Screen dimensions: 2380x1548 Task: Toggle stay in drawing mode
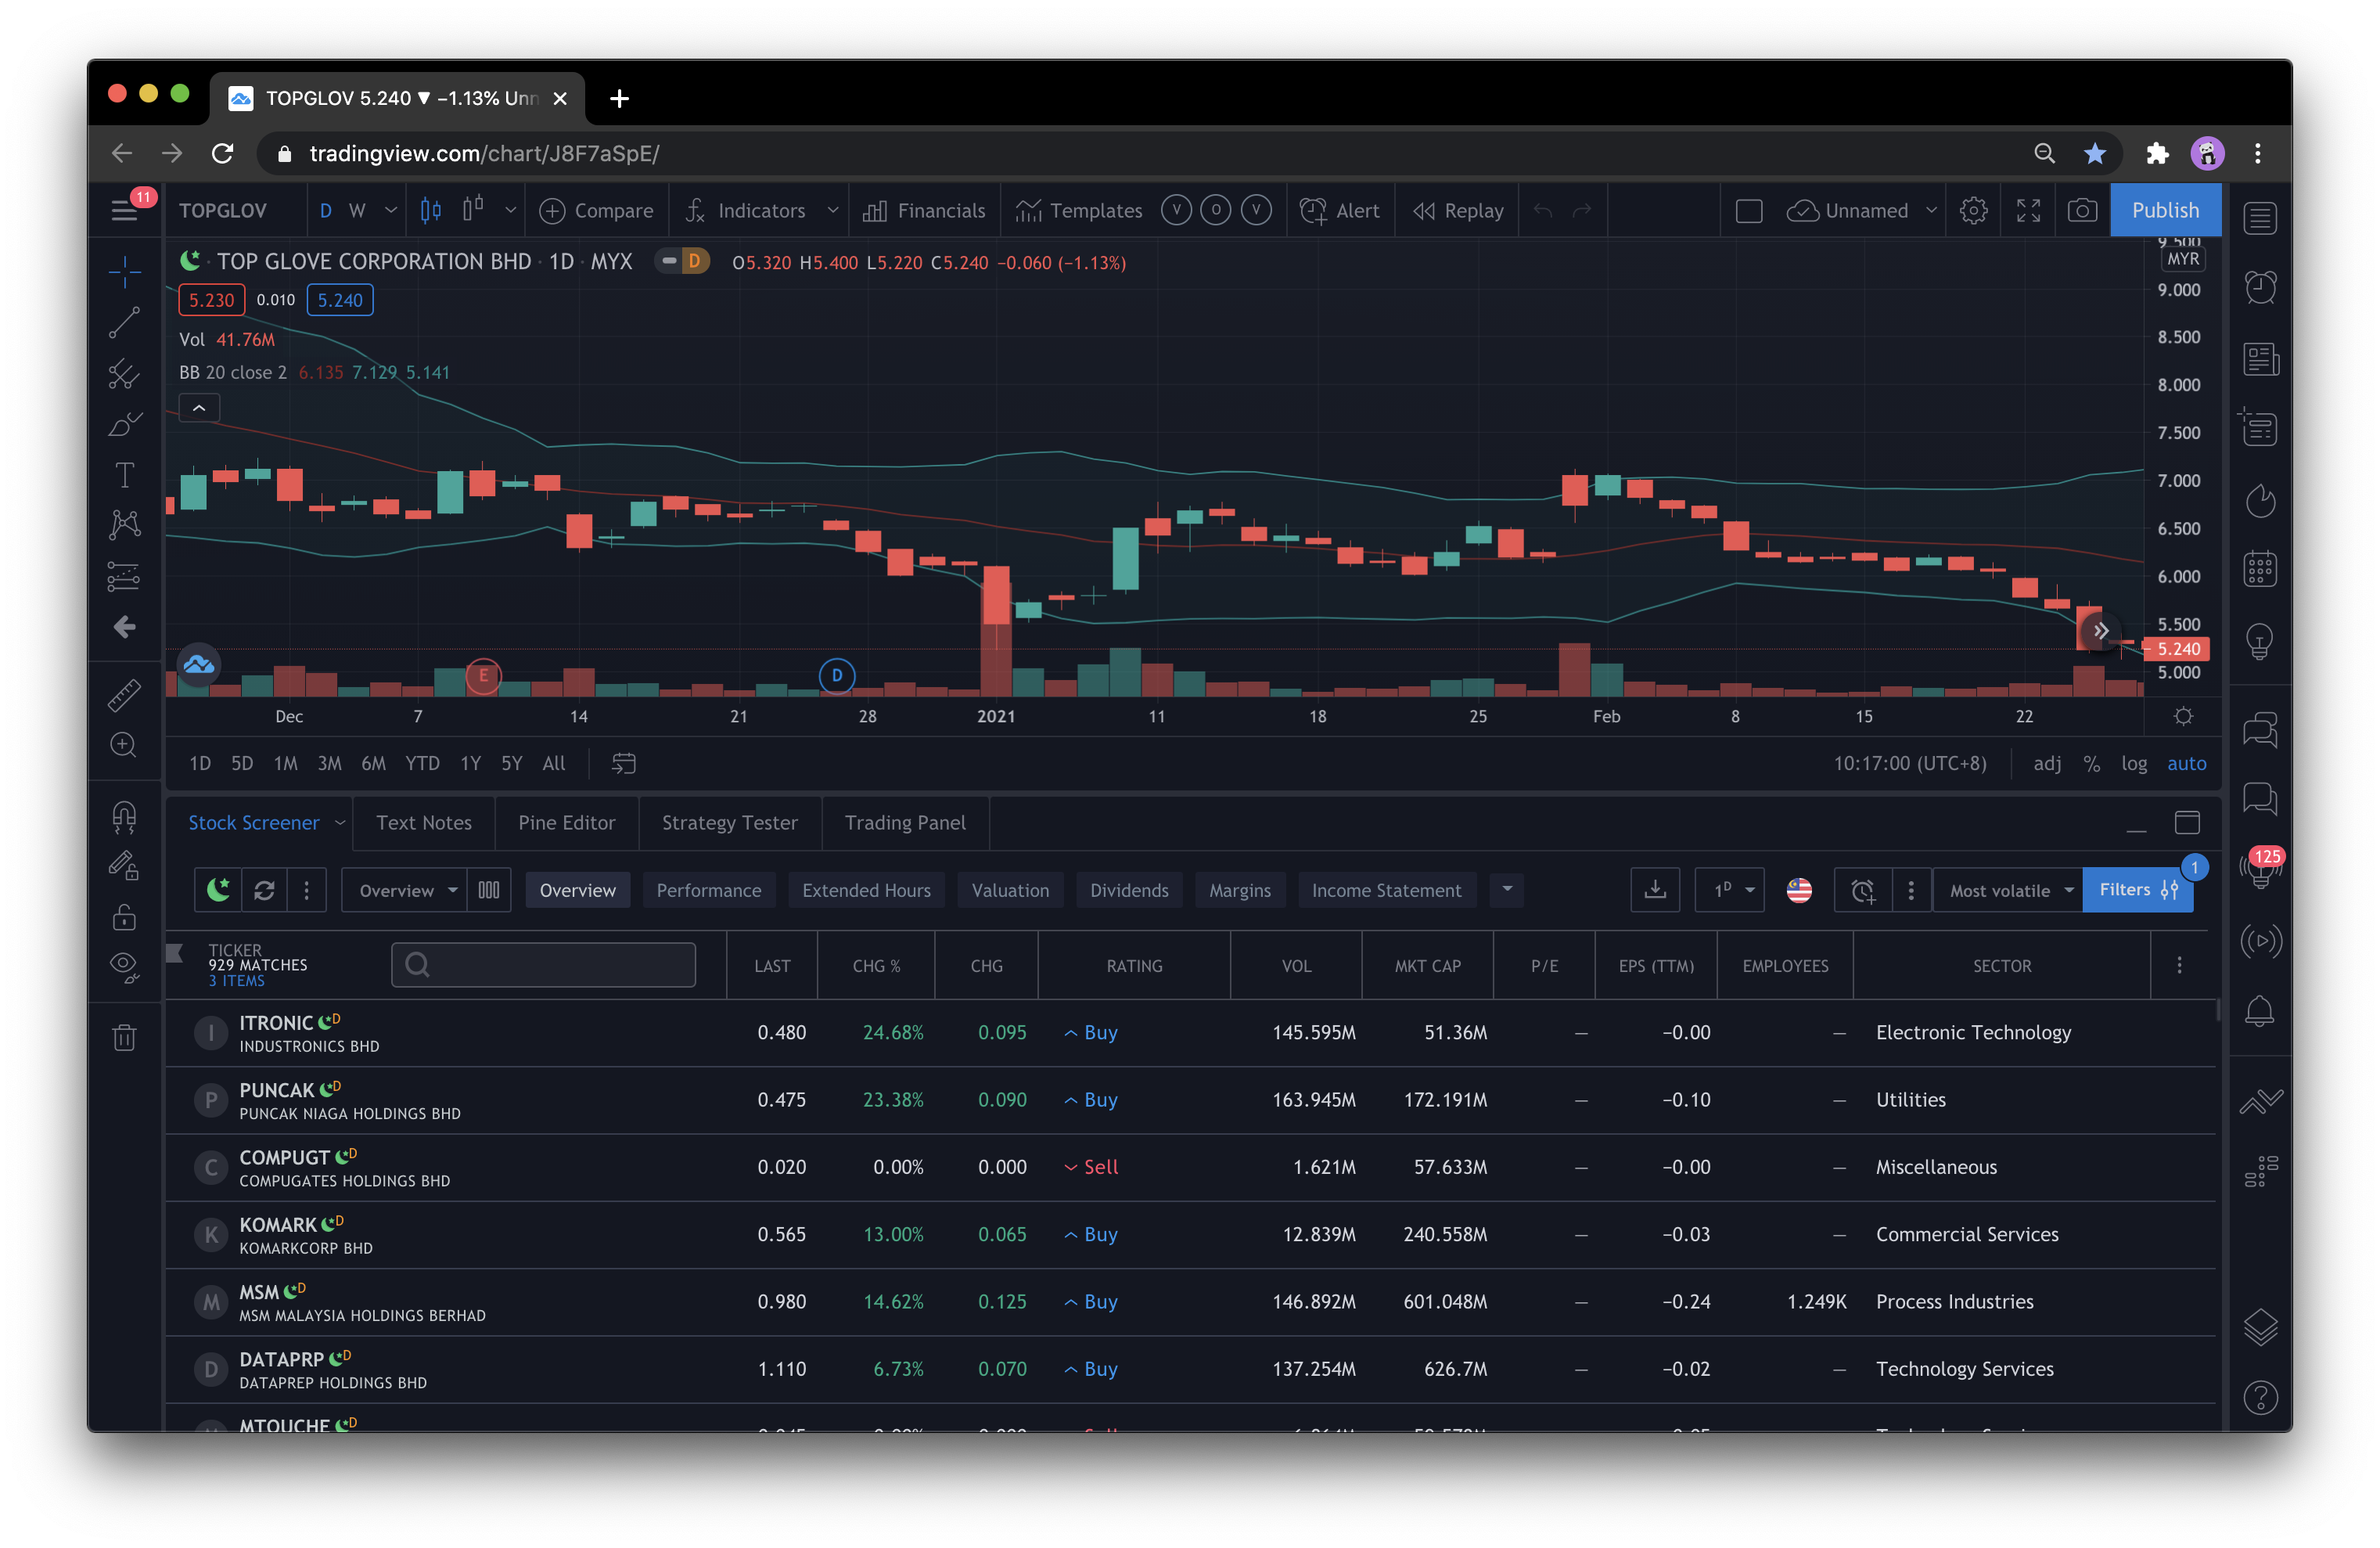coord(124,866)
